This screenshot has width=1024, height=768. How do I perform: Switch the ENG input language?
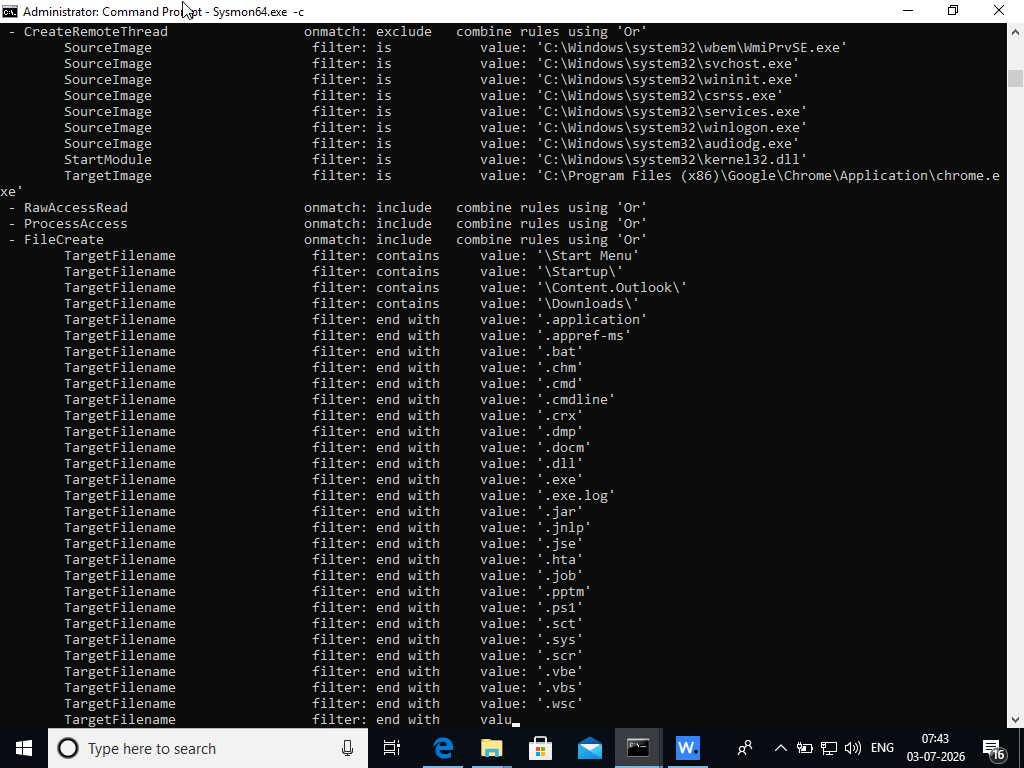tap(882, 748)
